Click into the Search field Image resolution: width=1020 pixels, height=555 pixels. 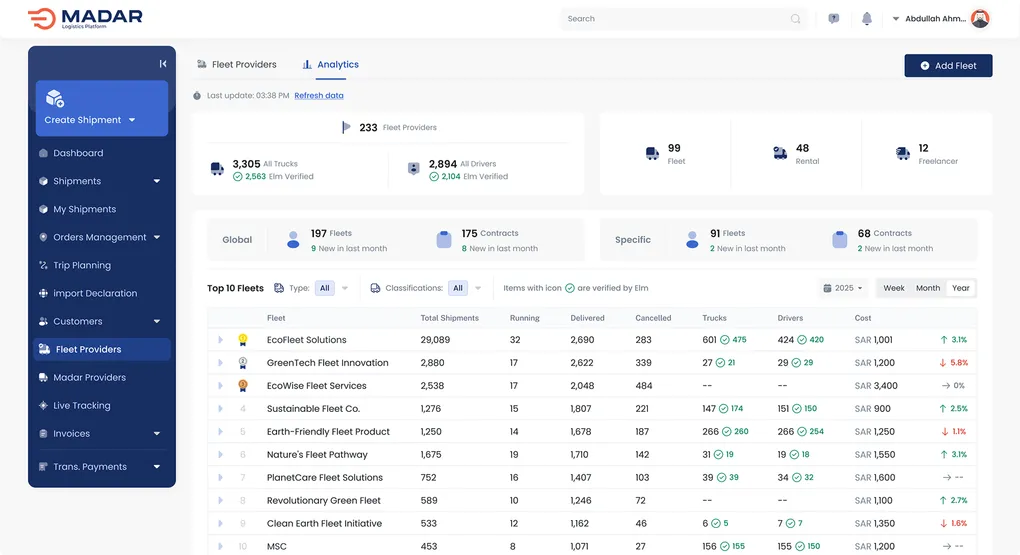(x=675, y=19)
